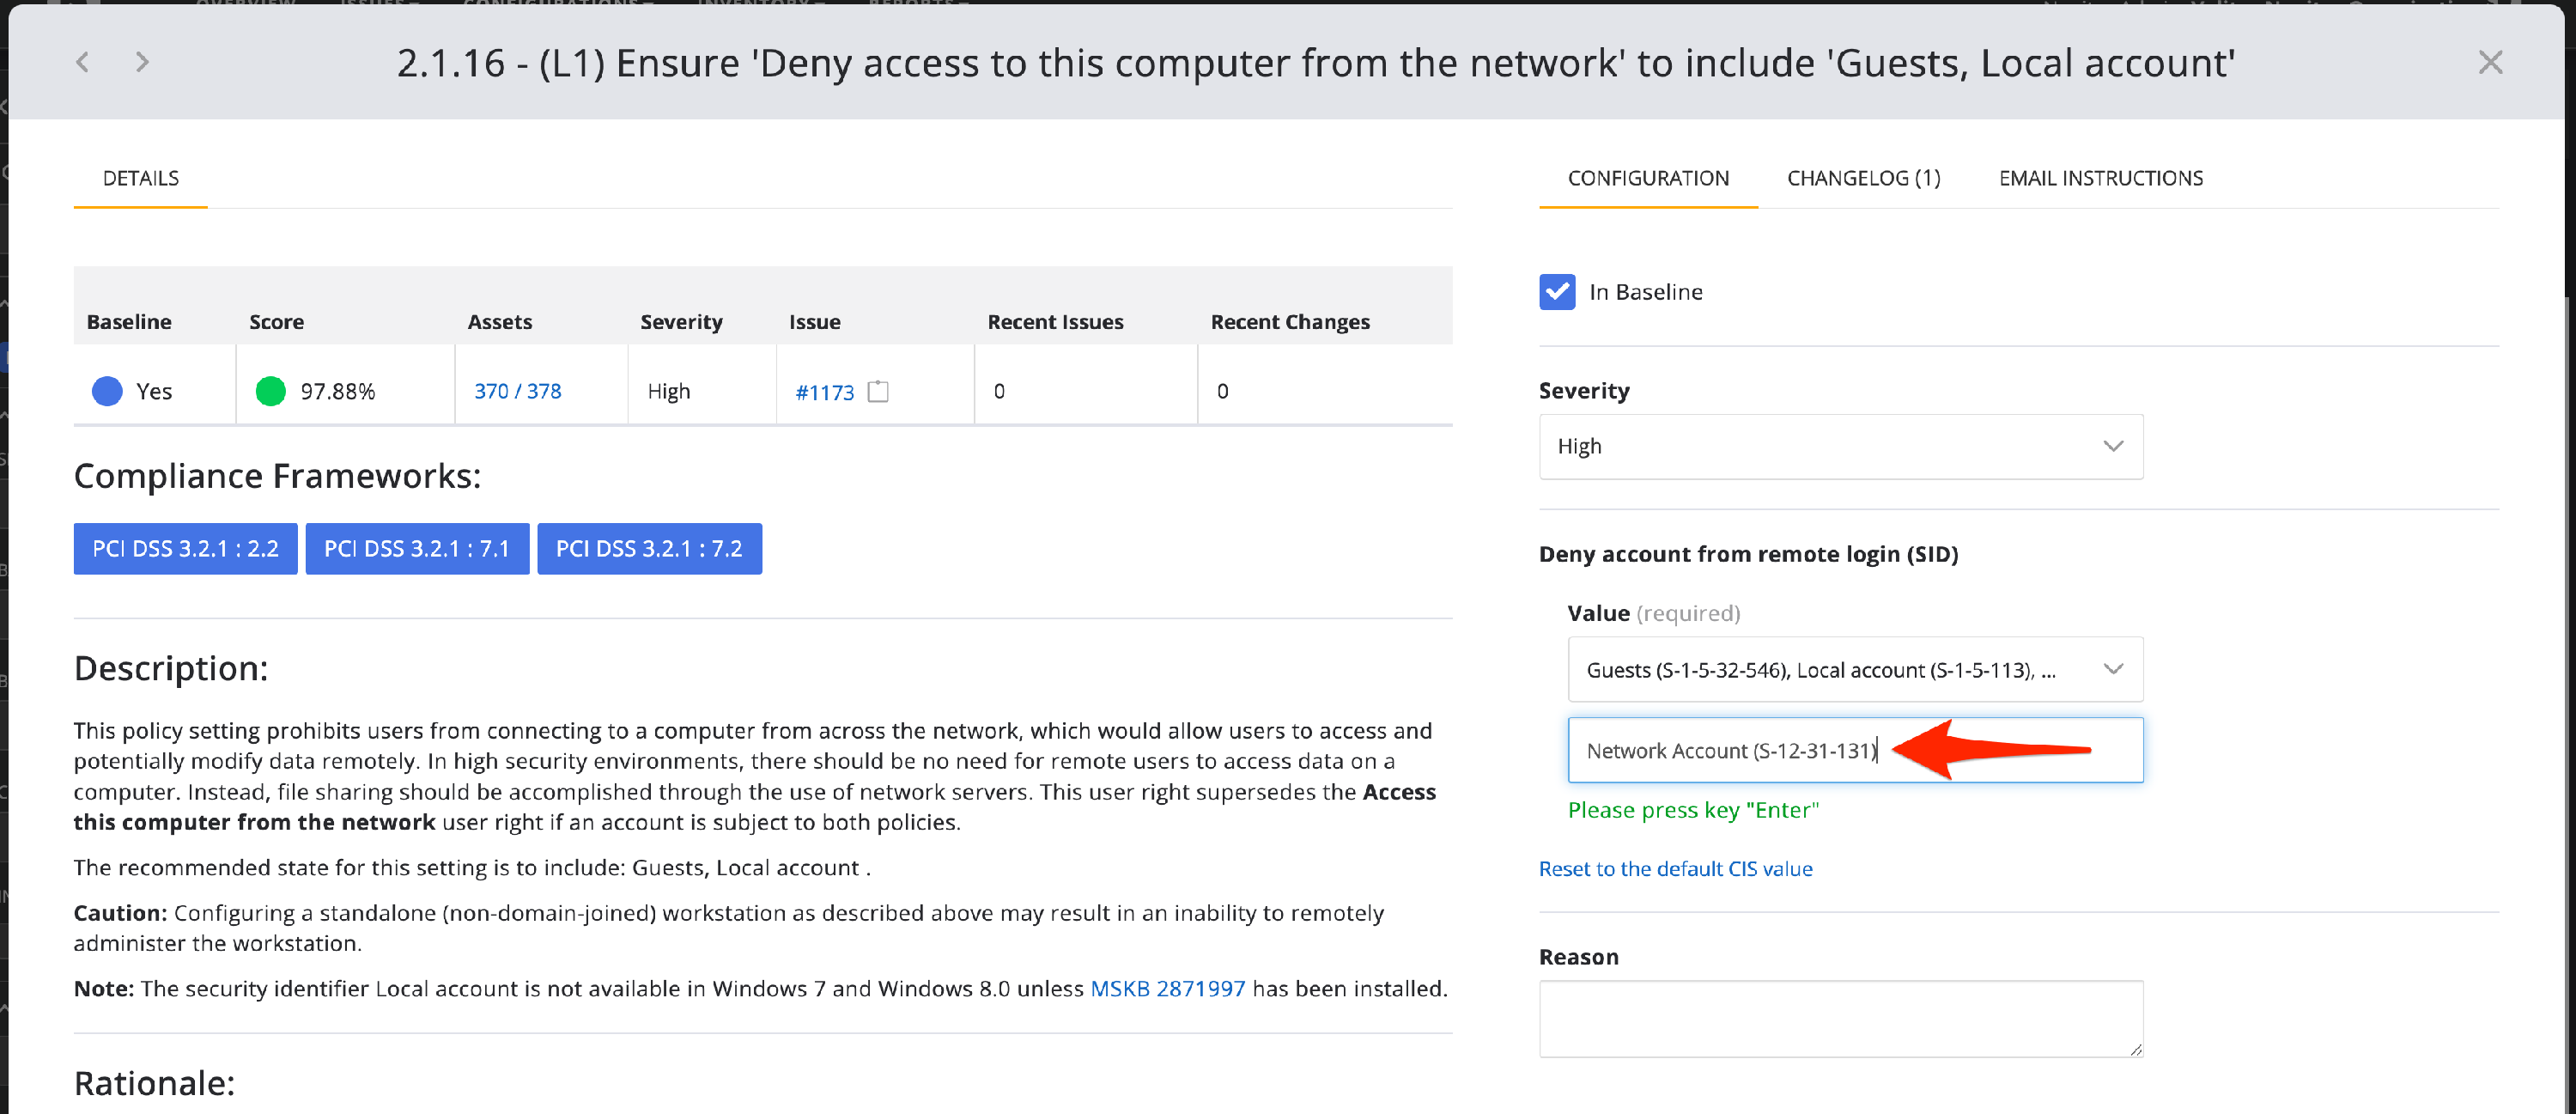The image size is (2576, 1114).
Task: Click PCI DSS 3.2.1 : 2.2 tag
Action: [185, 549]
